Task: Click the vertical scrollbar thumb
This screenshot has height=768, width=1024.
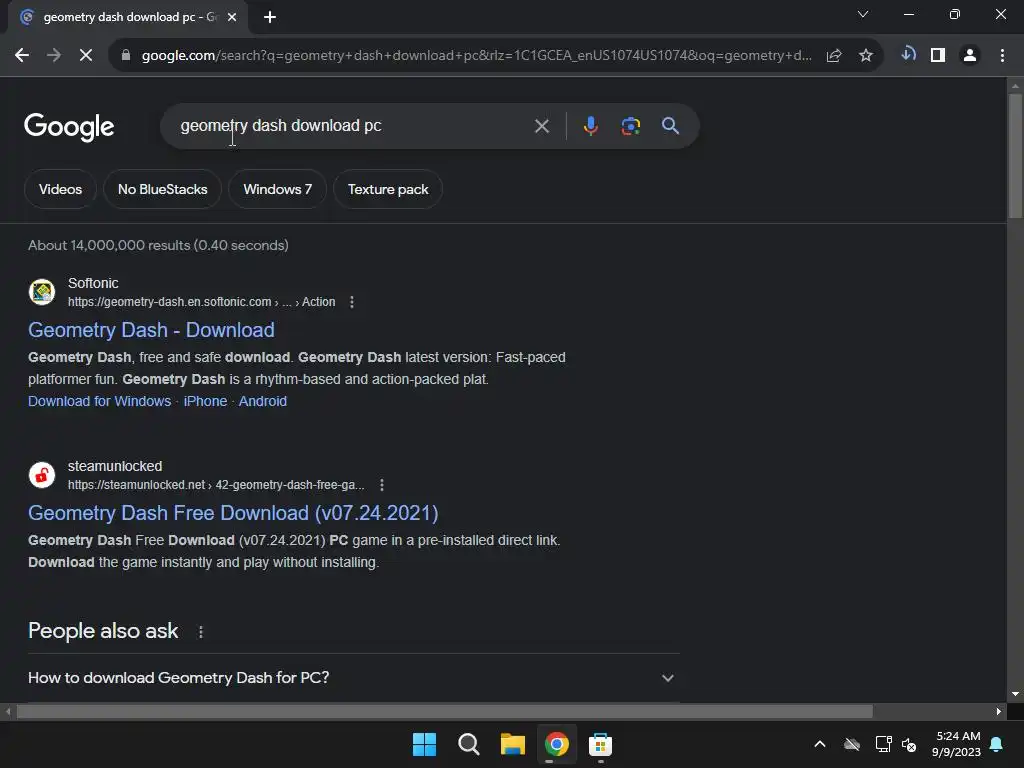Action: coord(1015,156)
